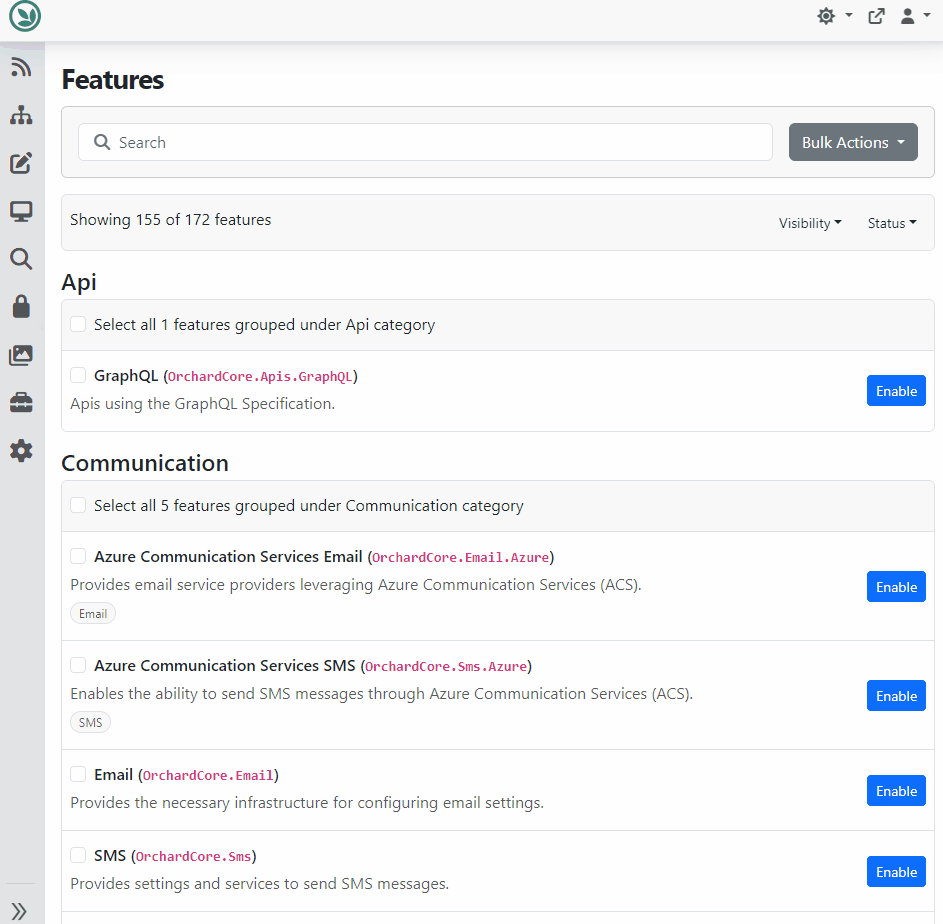Click the Apis using the GraphQL Specification description
The width and height of the screenshot is (943, 924).
(x=203, y=404)
